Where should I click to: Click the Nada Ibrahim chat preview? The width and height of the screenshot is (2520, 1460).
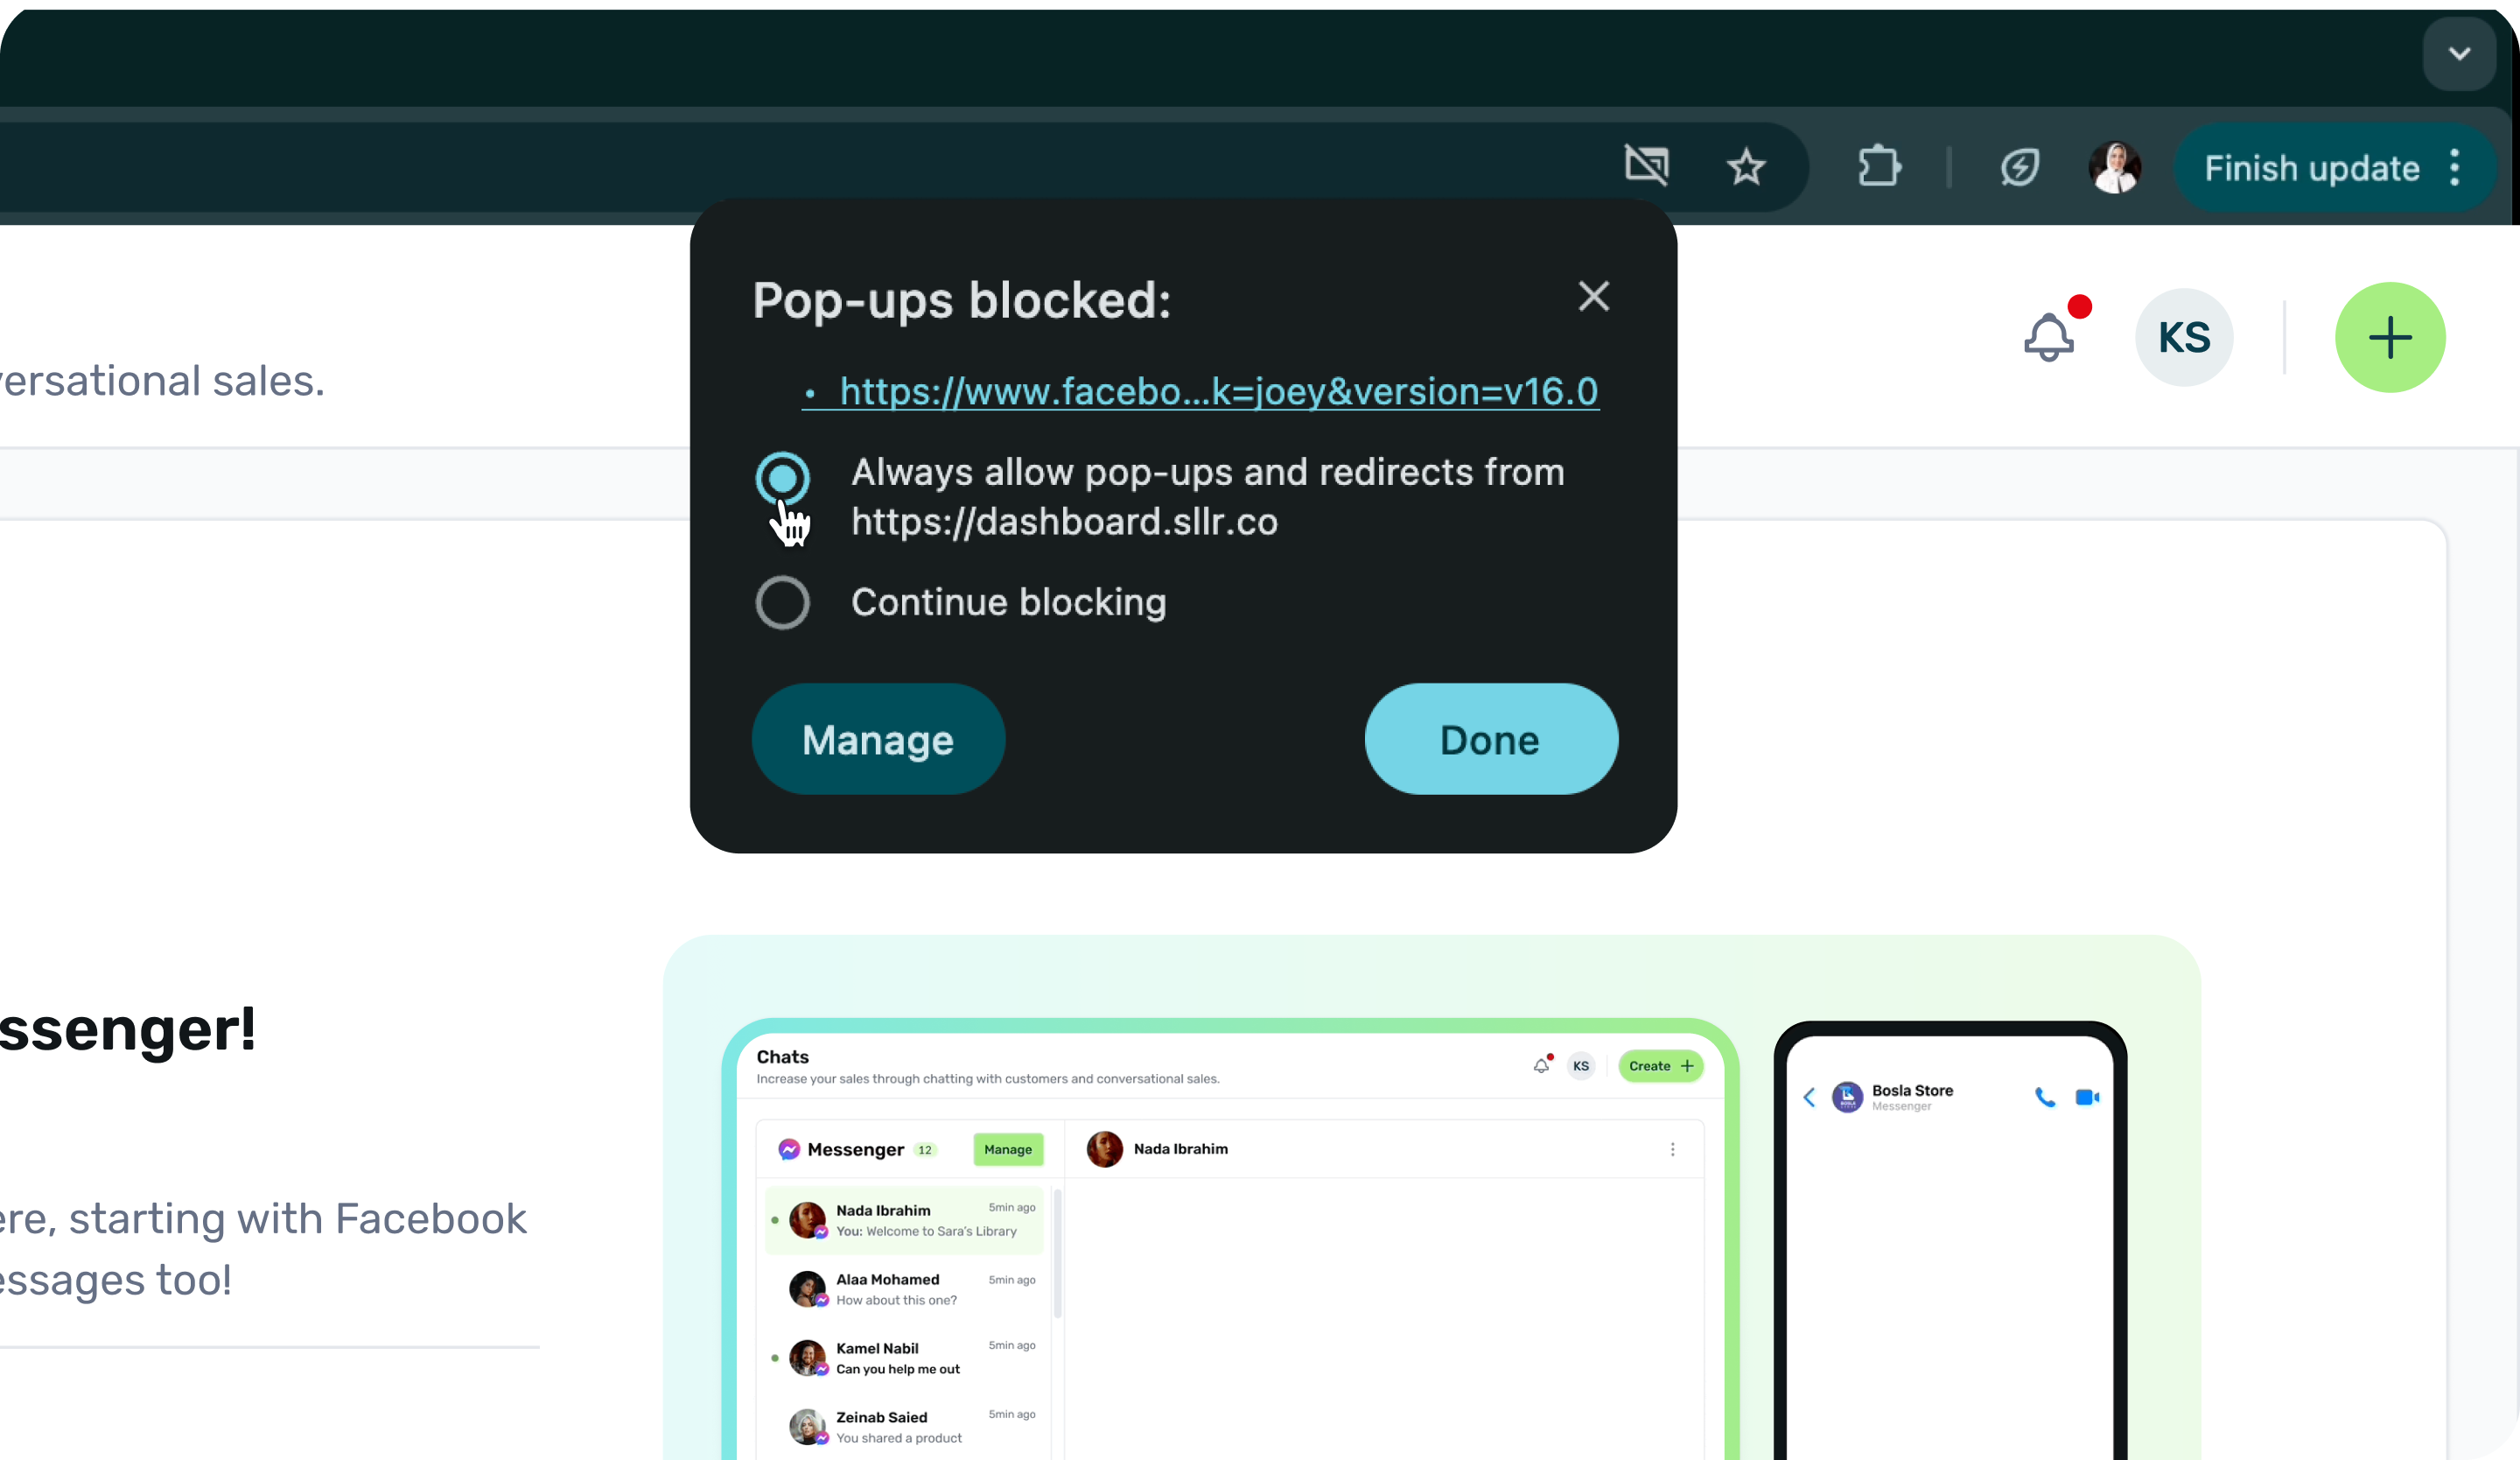point(905,1220)
